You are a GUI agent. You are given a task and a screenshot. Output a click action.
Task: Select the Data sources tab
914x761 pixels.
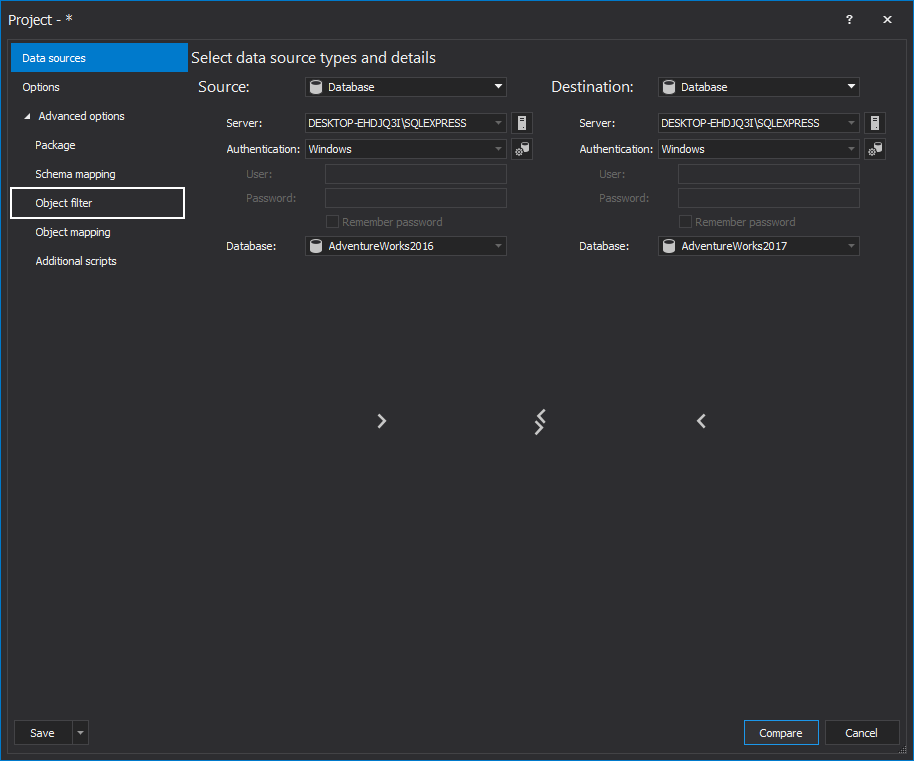click(99, 58)
